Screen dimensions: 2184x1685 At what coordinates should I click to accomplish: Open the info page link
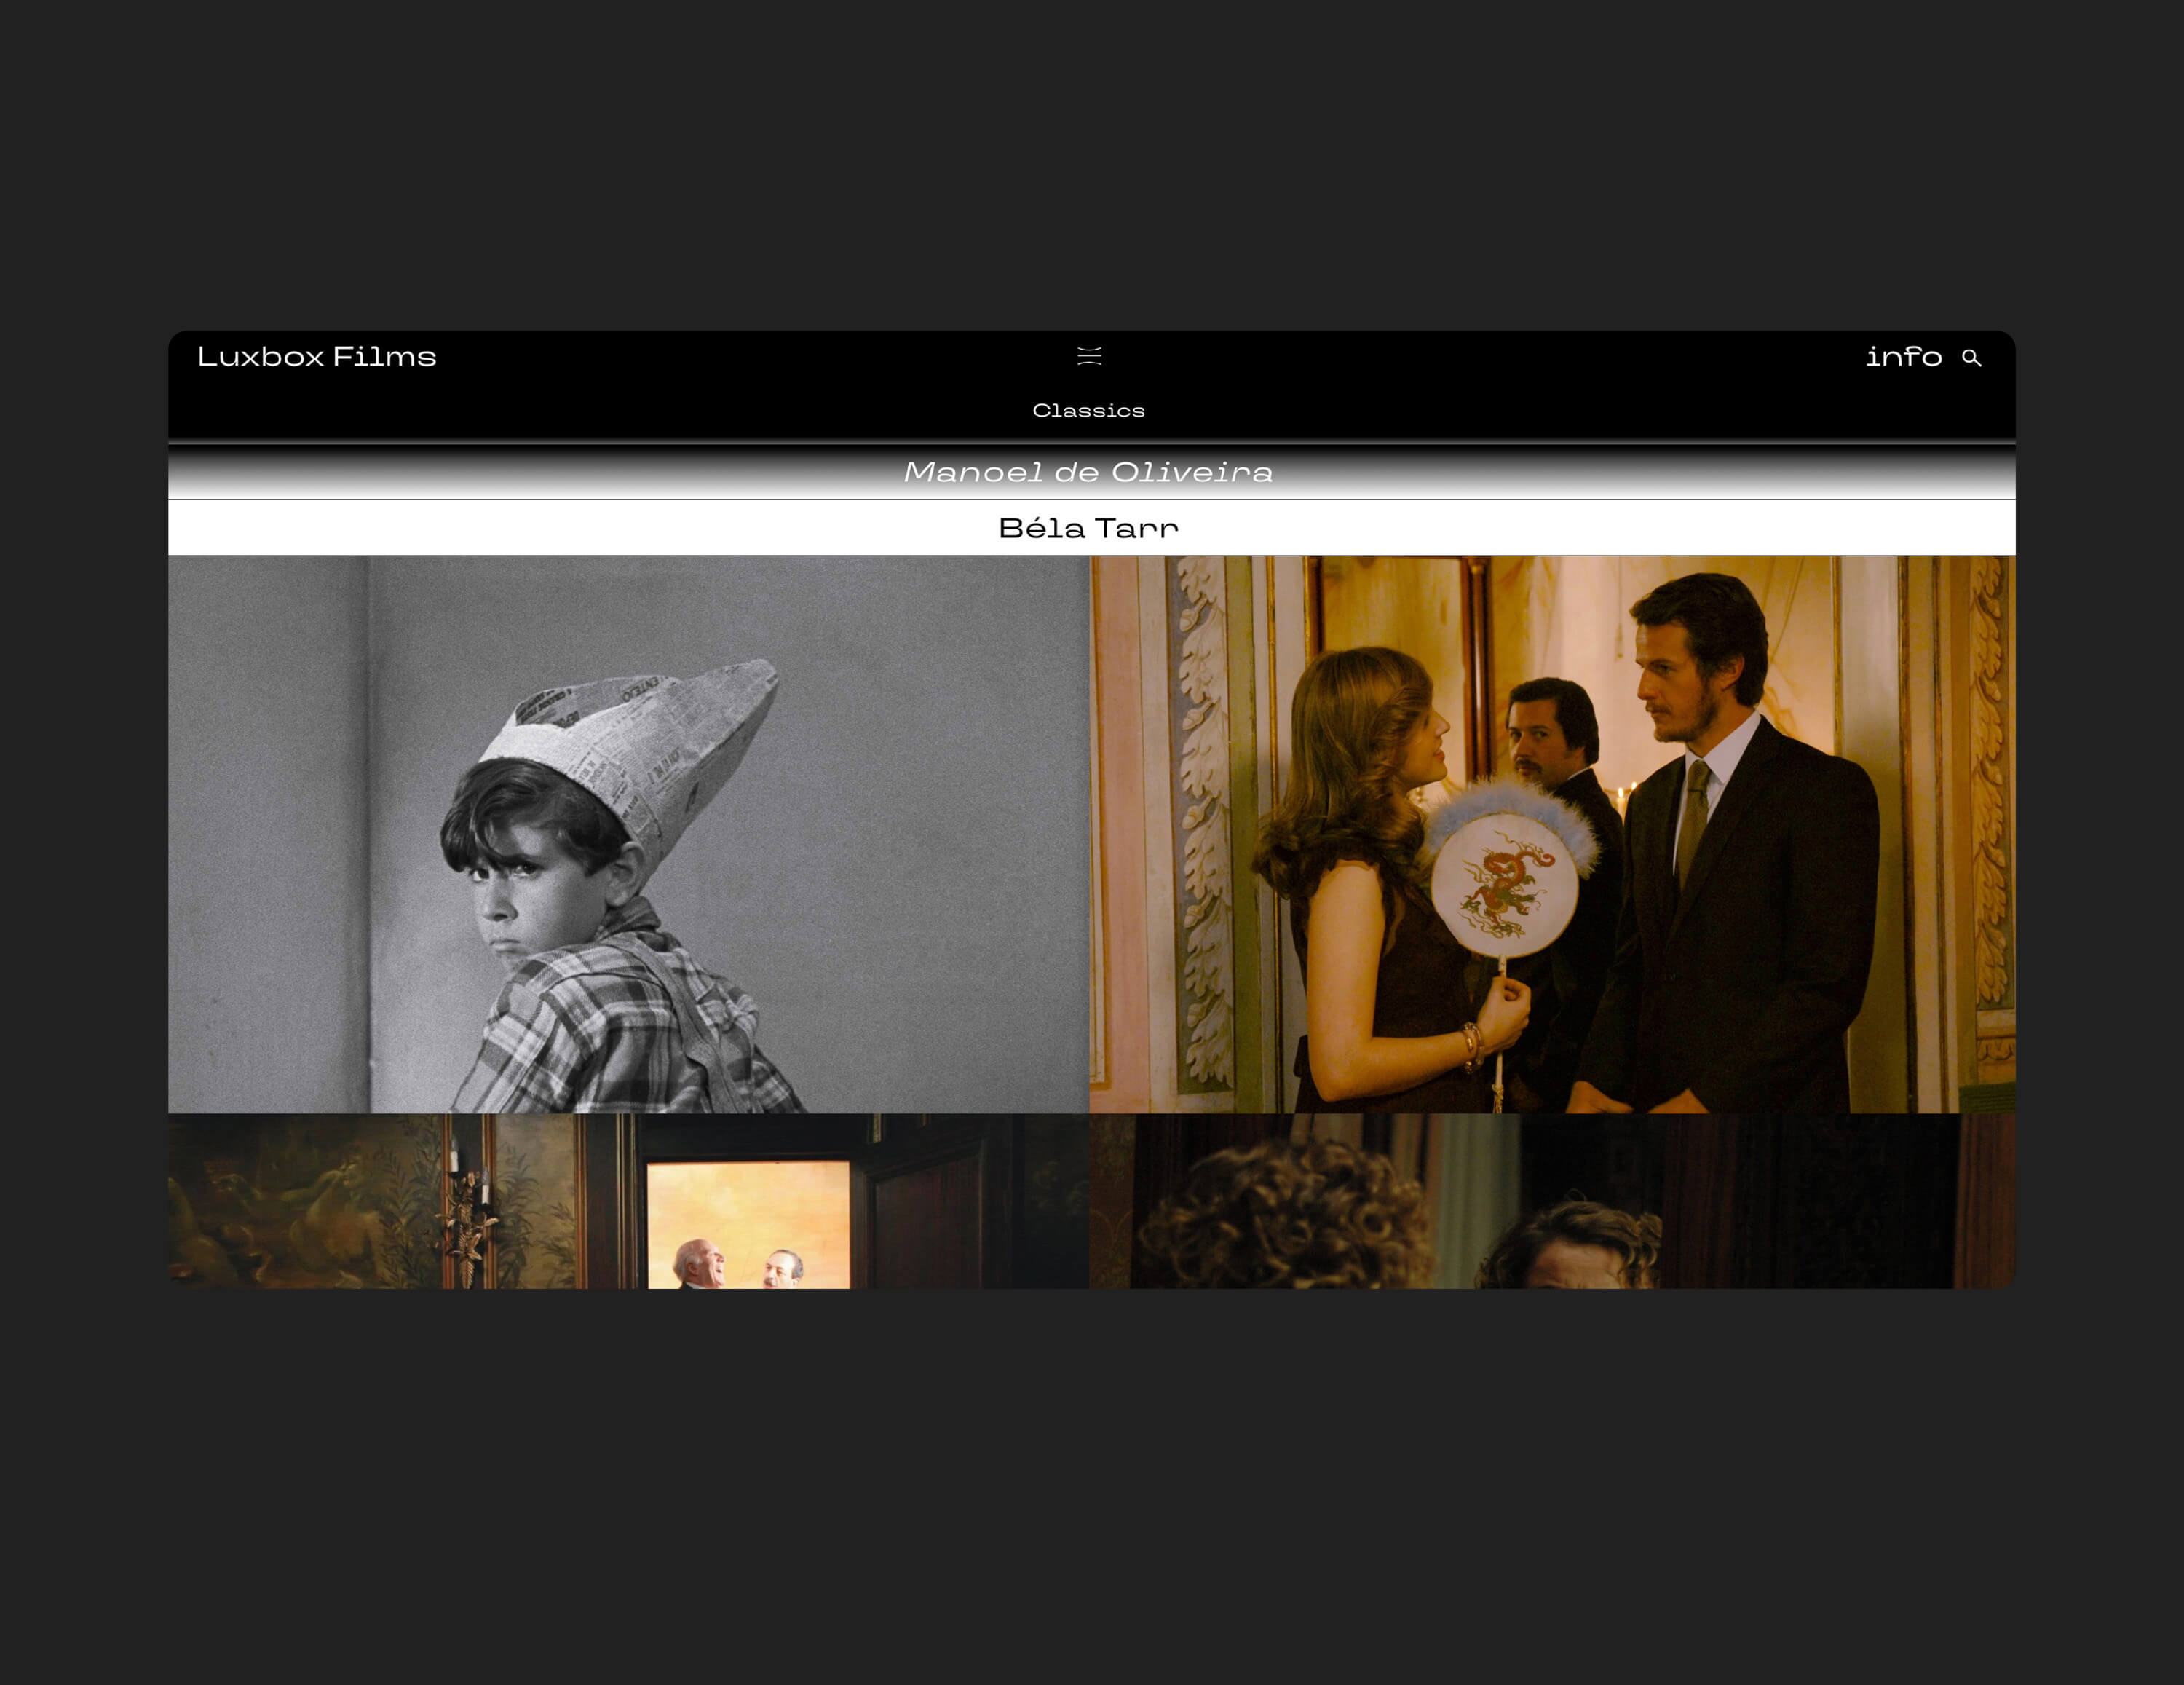1903,357
